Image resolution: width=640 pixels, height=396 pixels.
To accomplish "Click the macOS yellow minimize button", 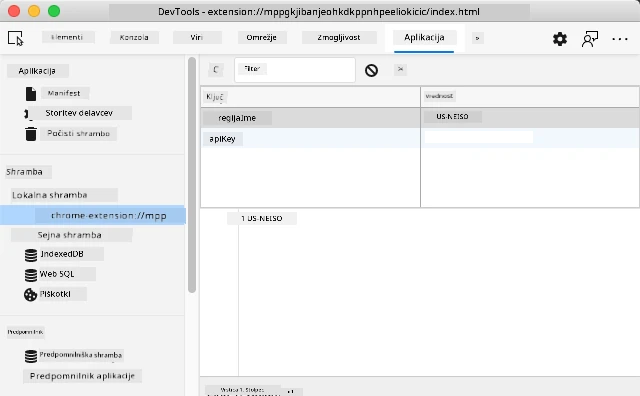I will (x=34, y=11).
